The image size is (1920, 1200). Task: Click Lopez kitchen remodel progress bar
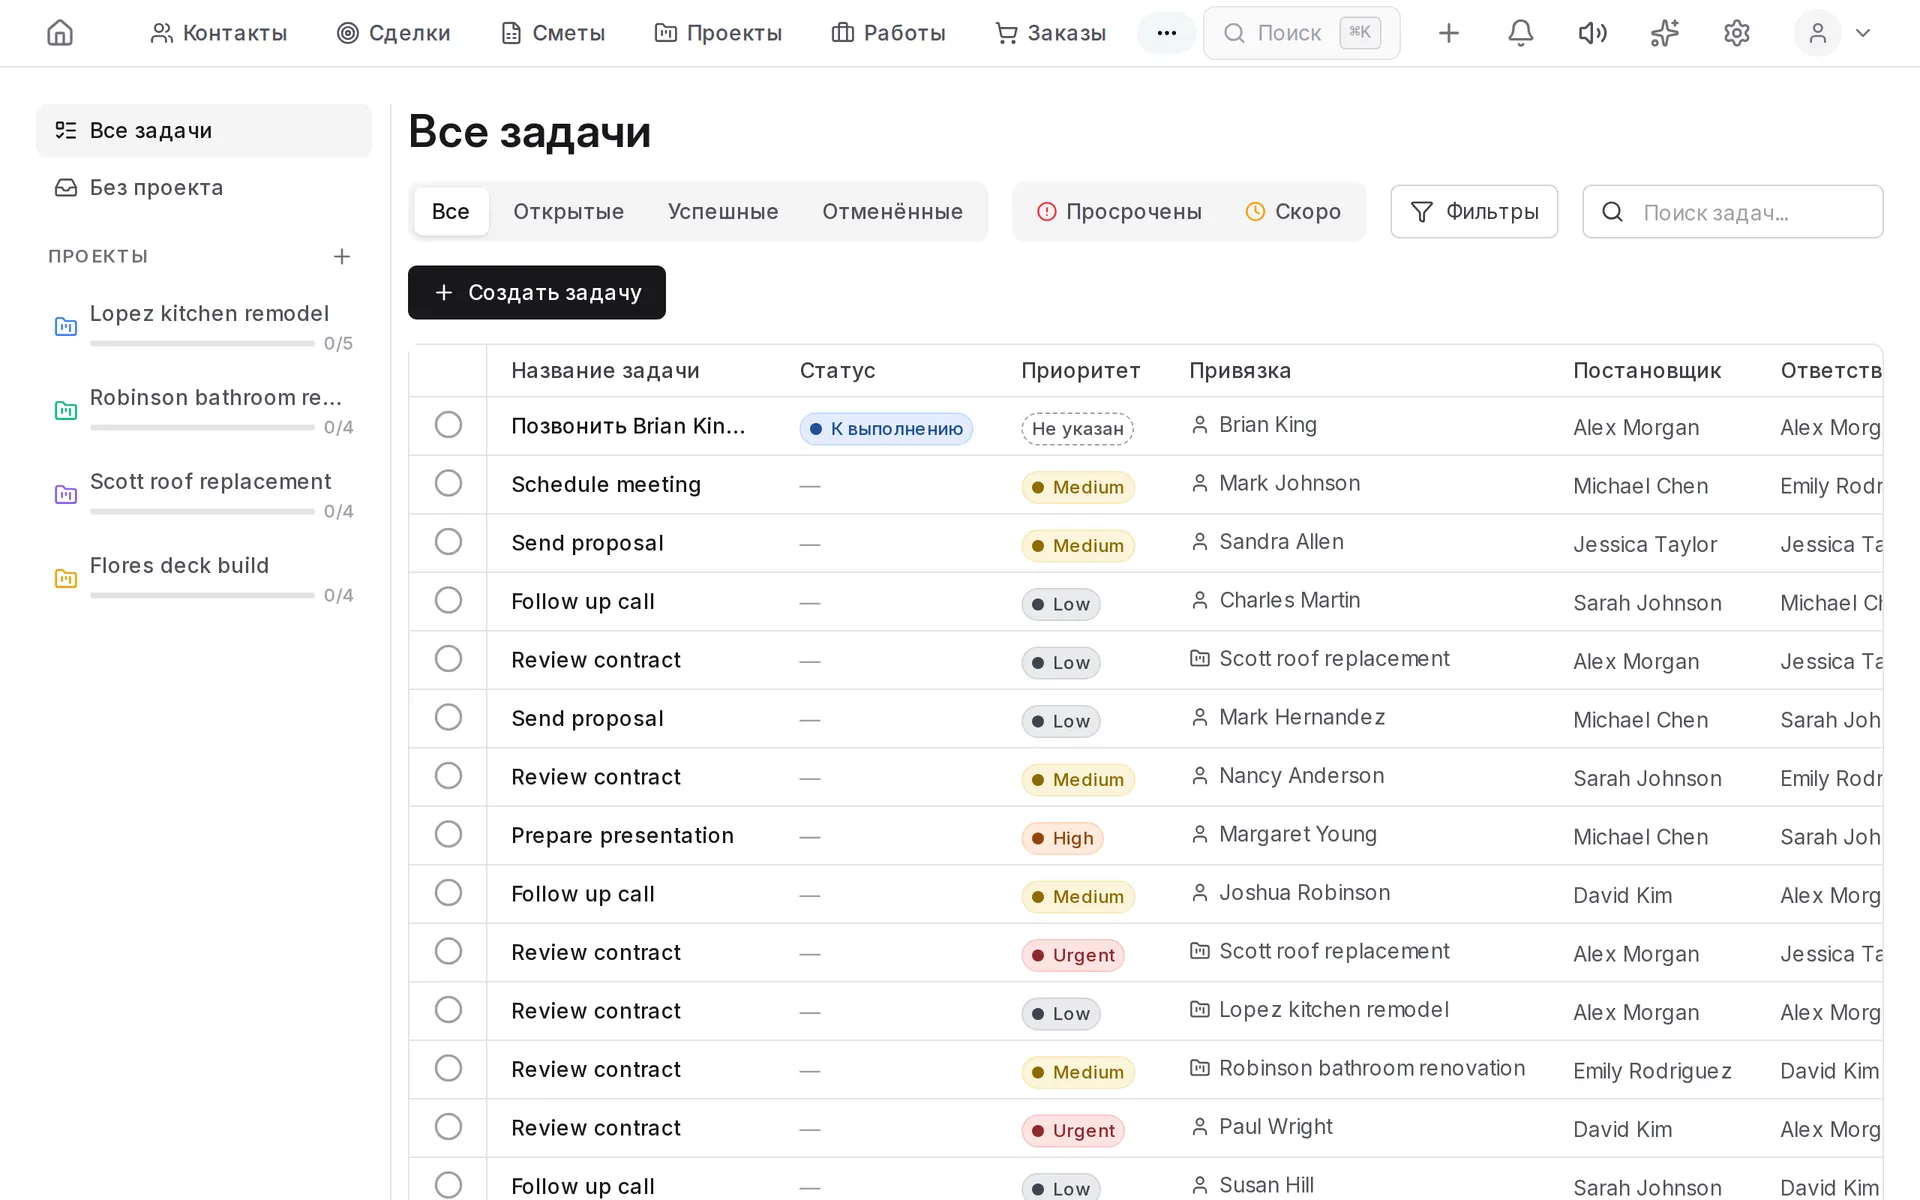202,343
